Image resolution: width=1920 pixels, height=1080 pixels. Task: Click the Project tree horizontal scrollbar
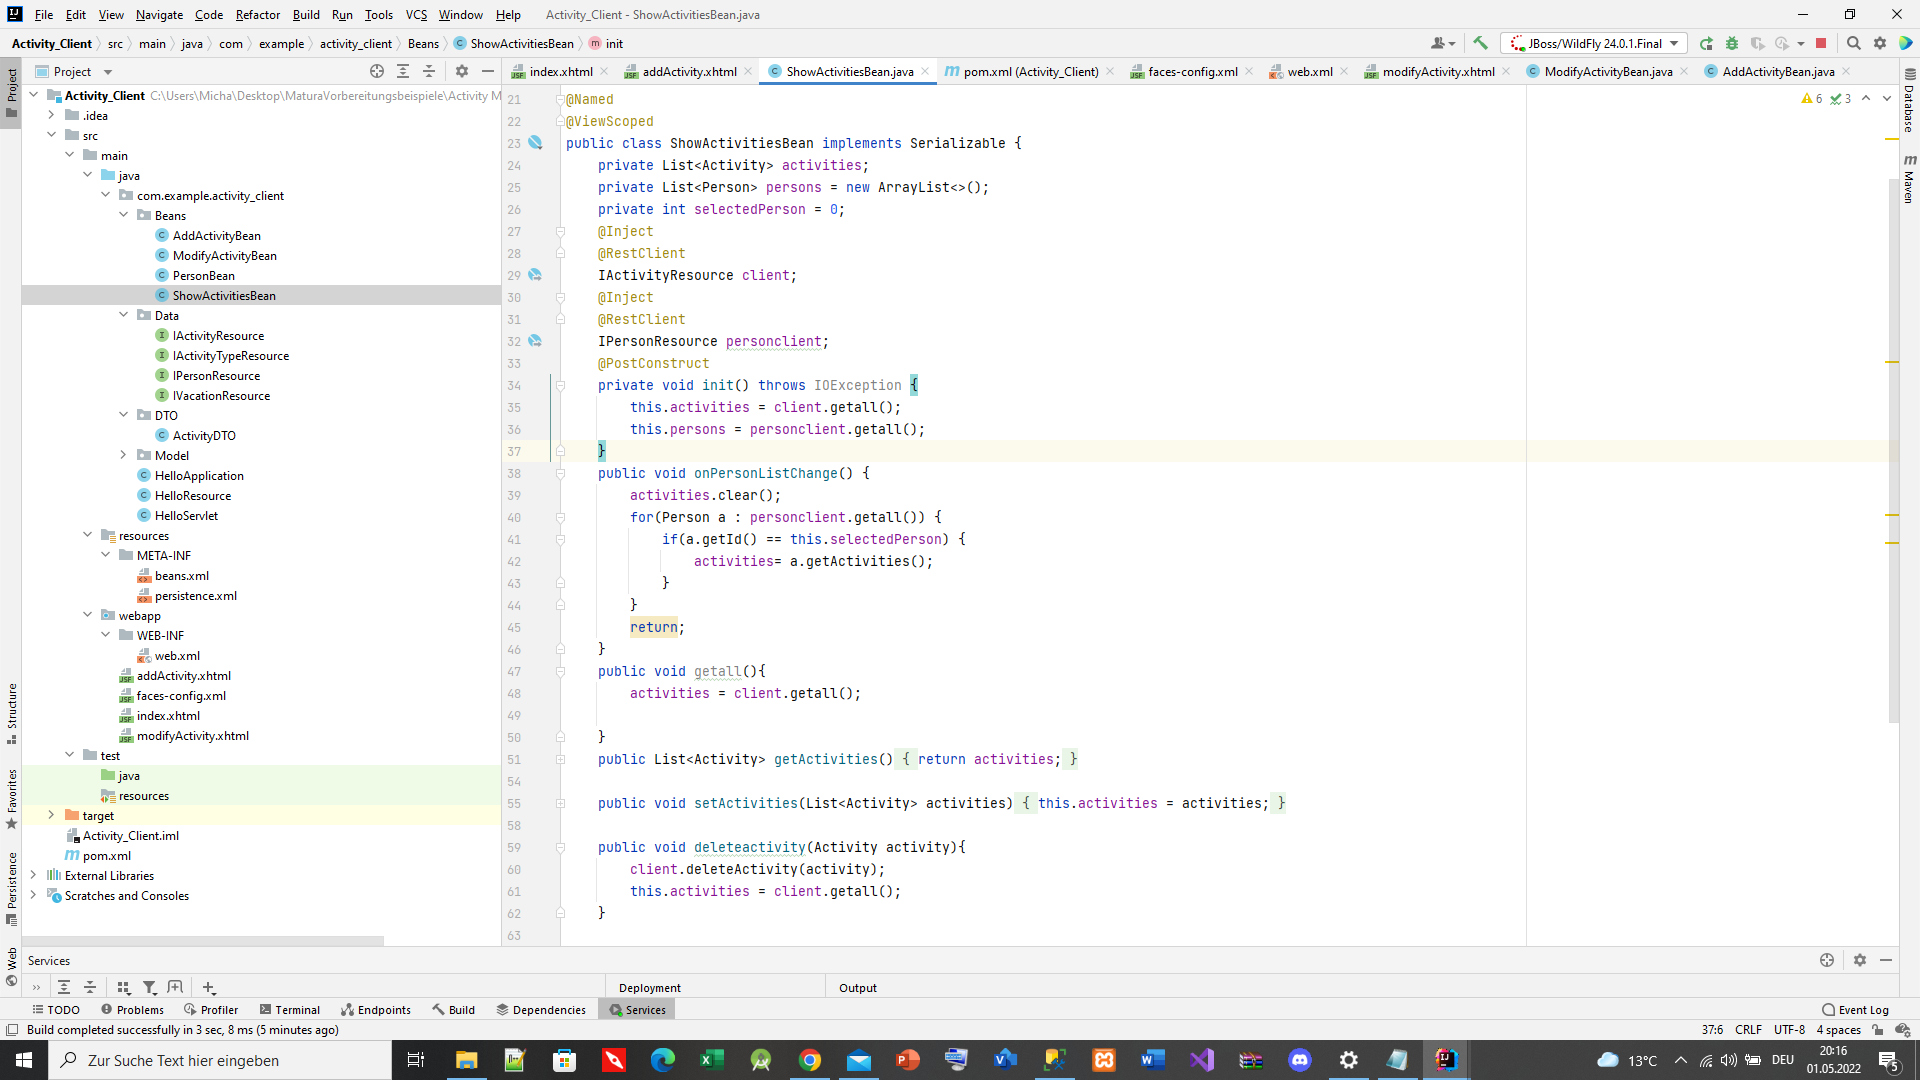[203, 941]
